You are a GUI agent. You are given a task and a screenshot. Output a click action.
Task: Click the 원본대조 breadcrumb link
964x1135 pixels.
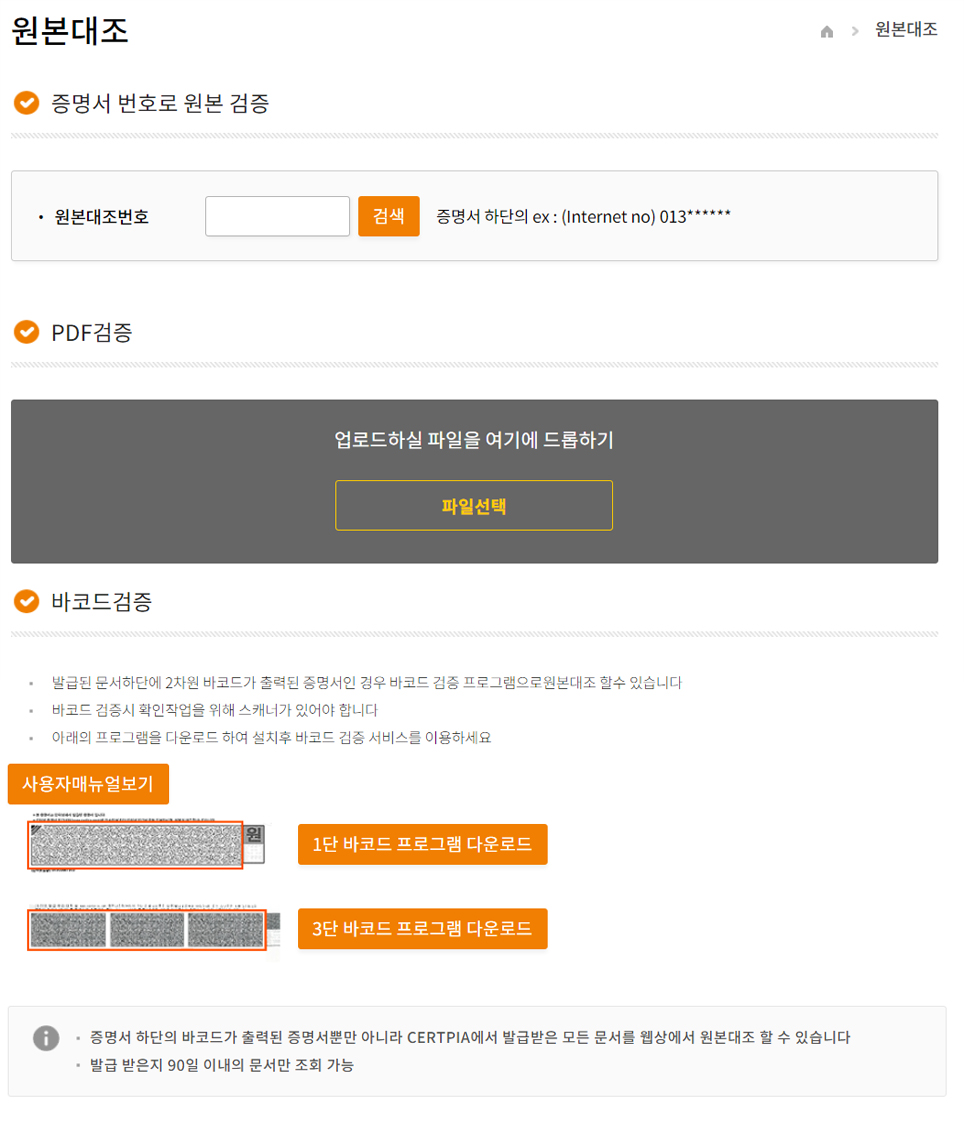coord(906,30)
